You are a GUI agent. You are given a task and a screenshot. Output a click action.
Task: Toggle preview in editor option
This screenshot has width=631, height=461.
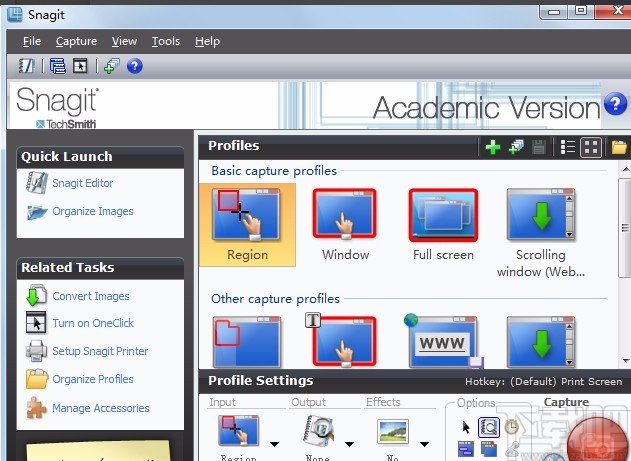click(x=489, y=427)
